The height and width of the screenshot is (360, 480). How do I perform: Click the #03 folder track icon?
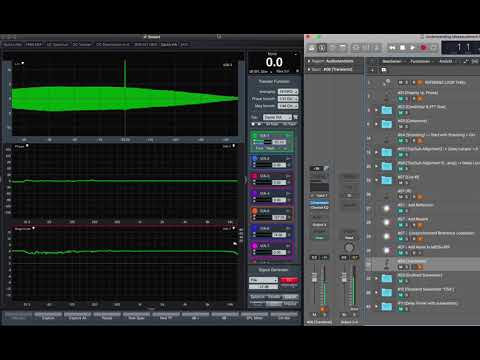387,124
